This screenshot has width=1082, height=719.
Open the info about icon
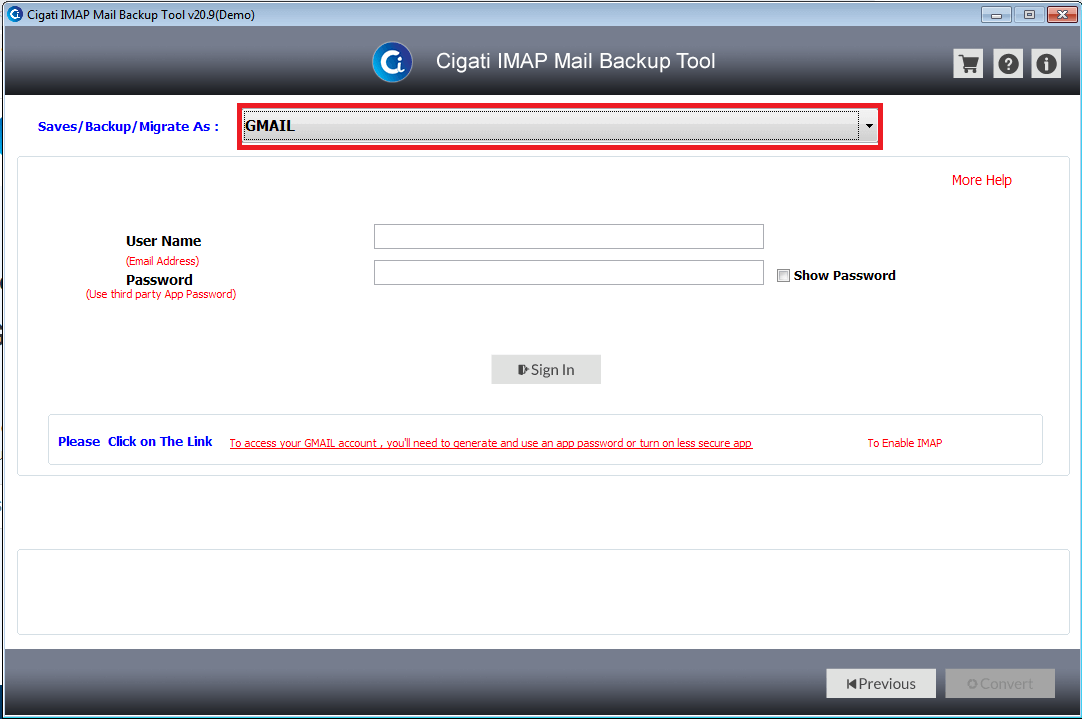[1046, 64]
